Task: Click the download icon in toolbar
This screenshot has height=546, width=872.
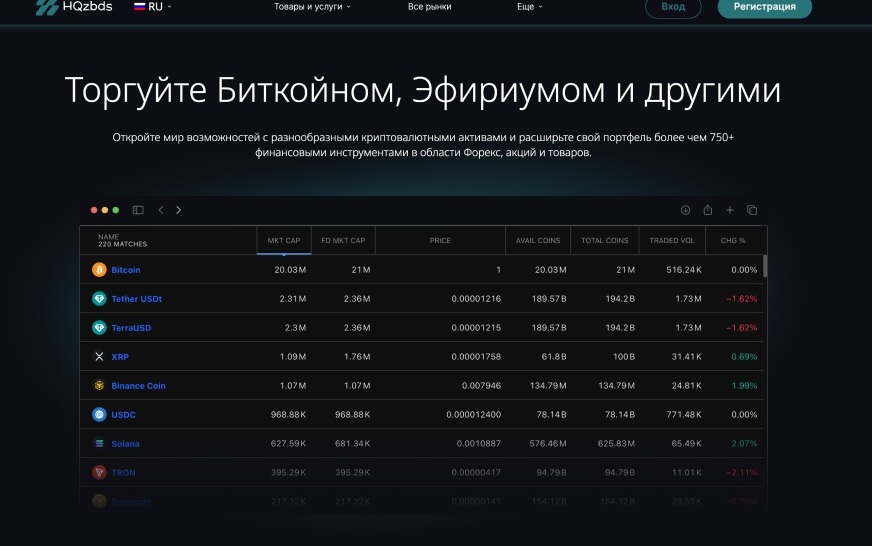Action: [685, 210]
